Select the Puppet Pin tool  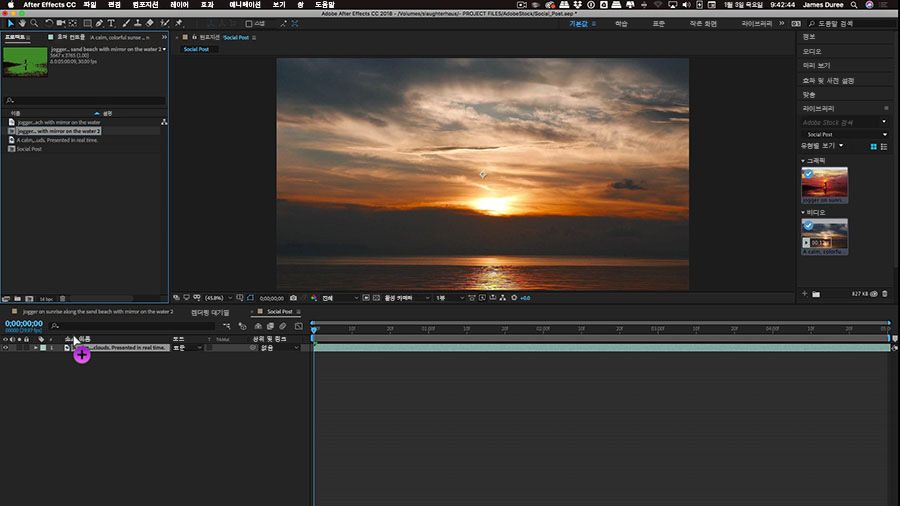pyautogui.click(x=179, y=24)
